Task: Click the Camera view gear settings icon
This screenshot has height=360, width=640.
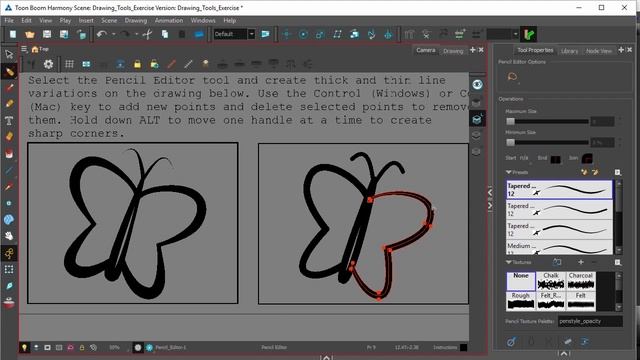Action: coord(48,64)
